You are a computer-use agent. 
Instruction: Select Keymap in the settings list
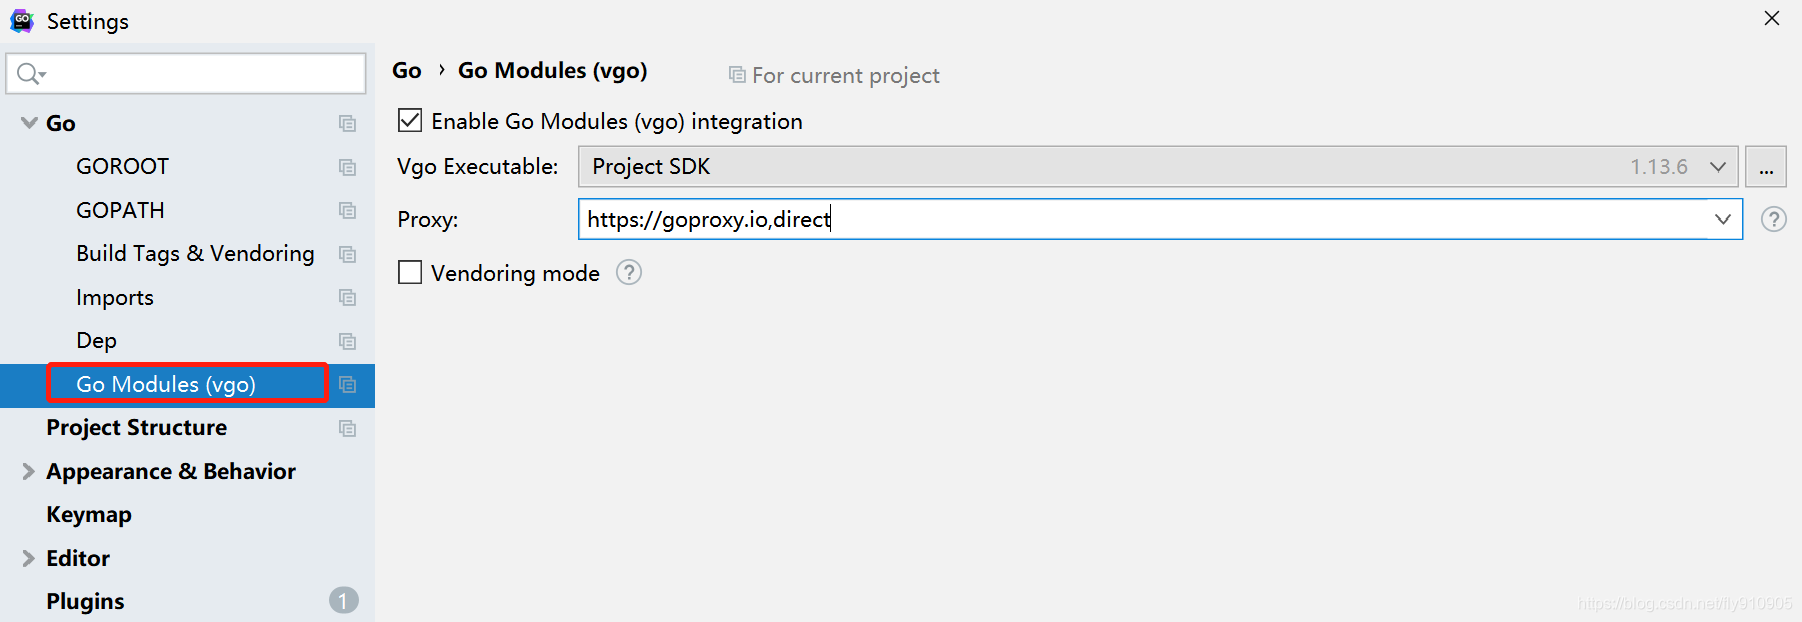89,515
